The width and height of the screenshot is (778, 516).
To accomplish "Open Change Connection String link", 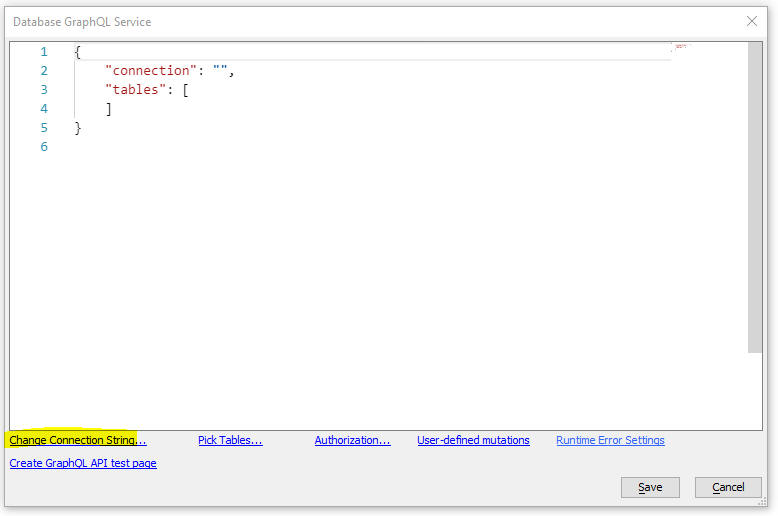I will pos(78,440).
